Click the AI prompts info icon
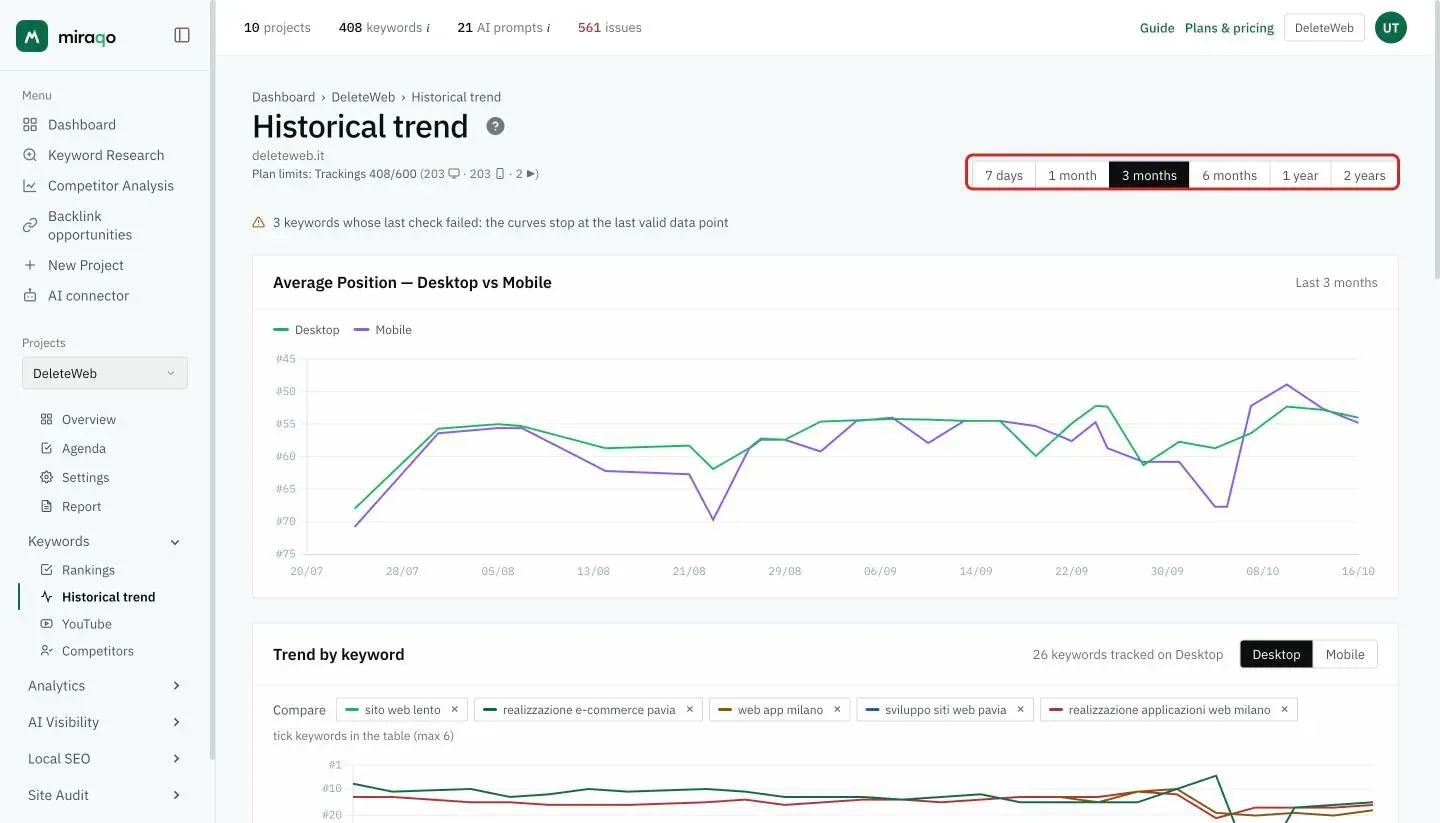 tap(548, 28)
